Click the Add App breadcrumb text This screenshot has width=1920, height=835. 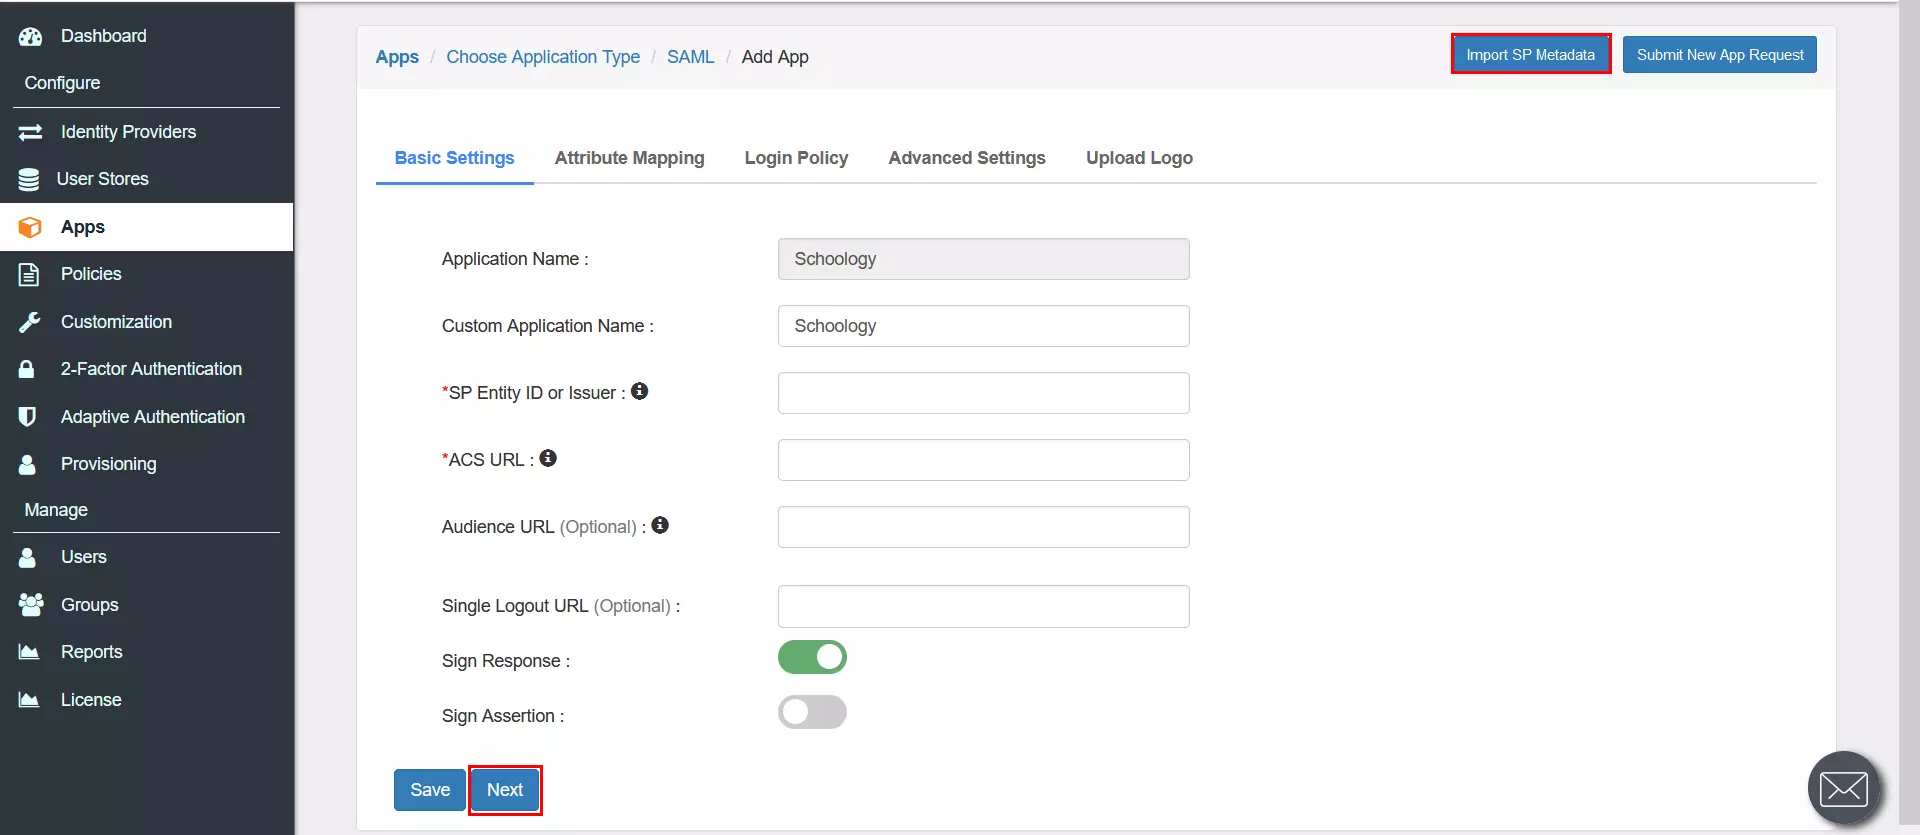pos(775,57)
